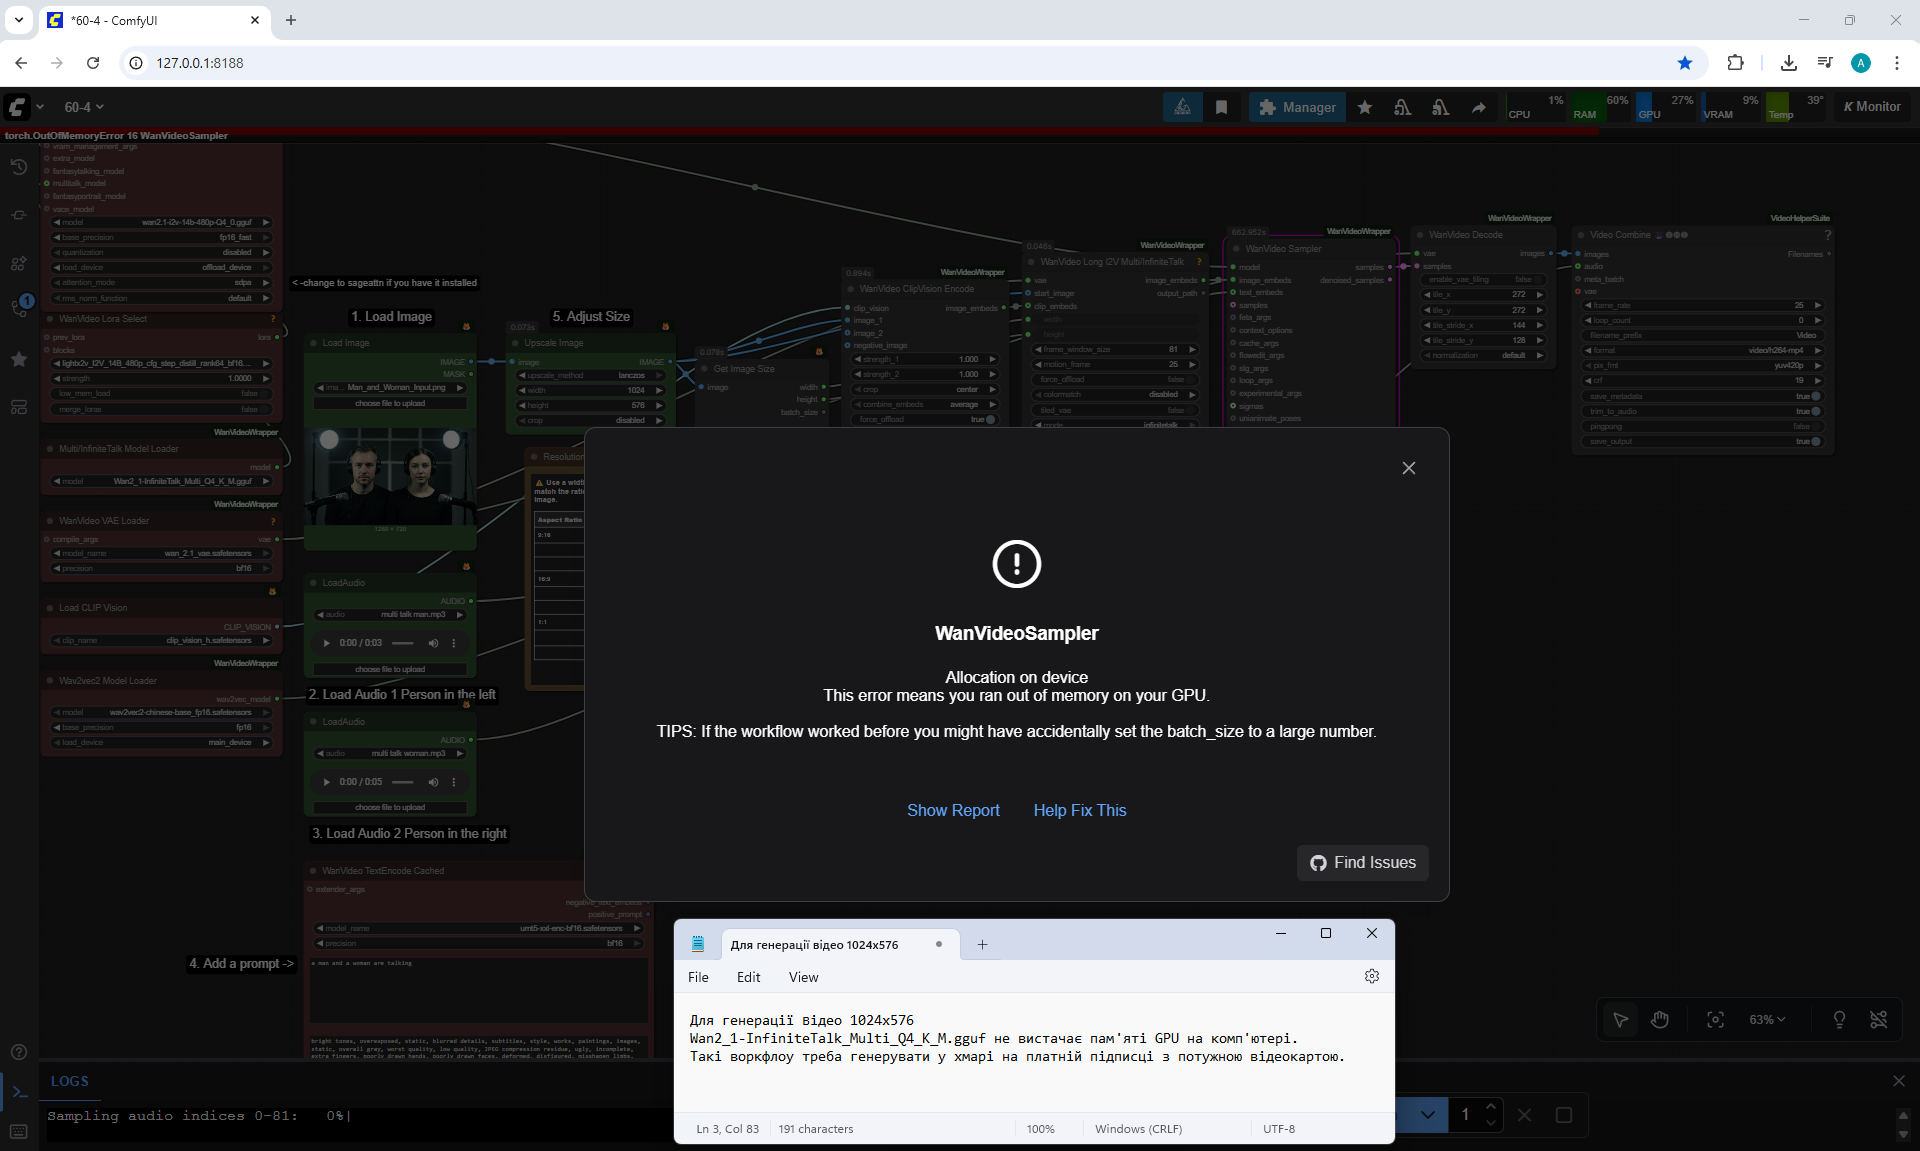Click the fit-view focus icon
The image size is (1920, 1151).
coord(1715,1019)
